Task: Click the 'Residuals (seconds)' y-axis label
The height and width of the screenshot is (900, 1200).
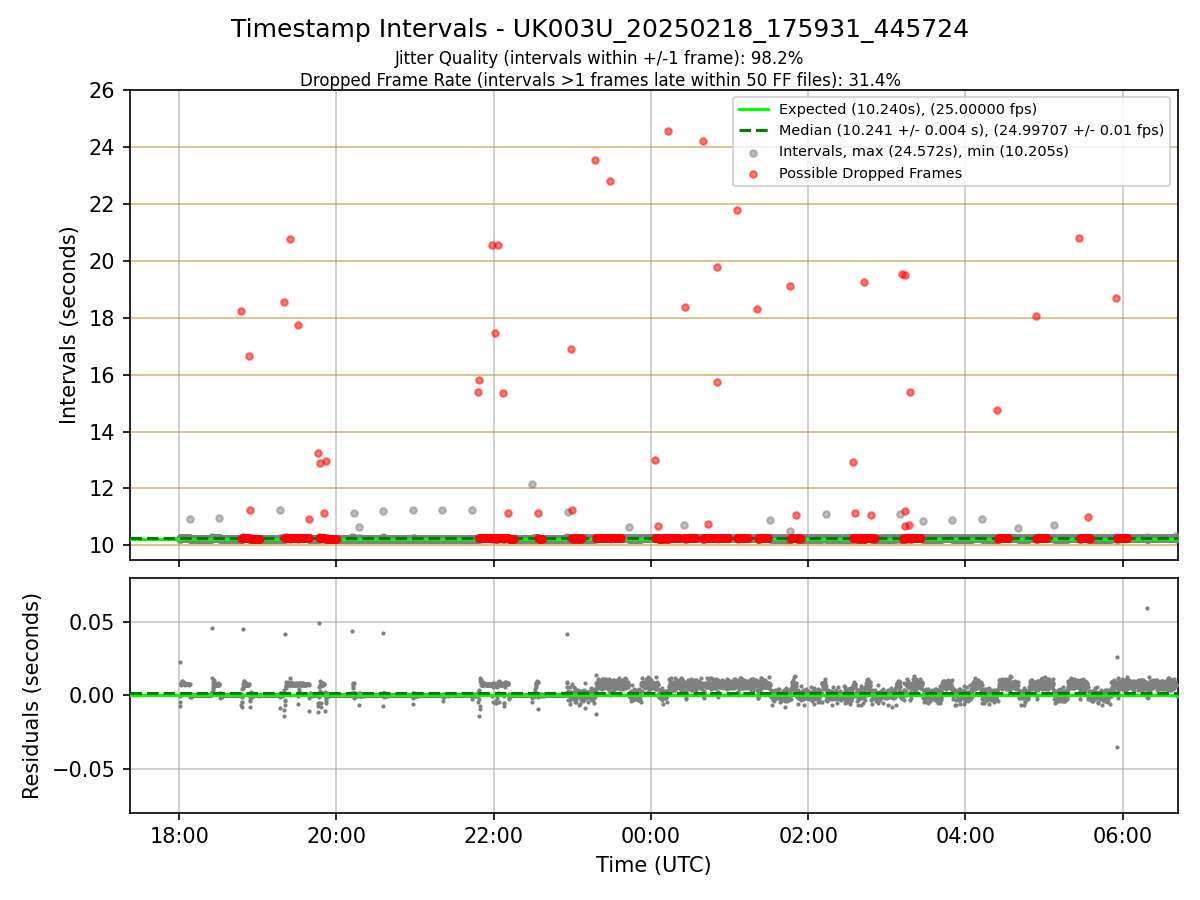Action: pyautogui.click(x=32, y=696)
